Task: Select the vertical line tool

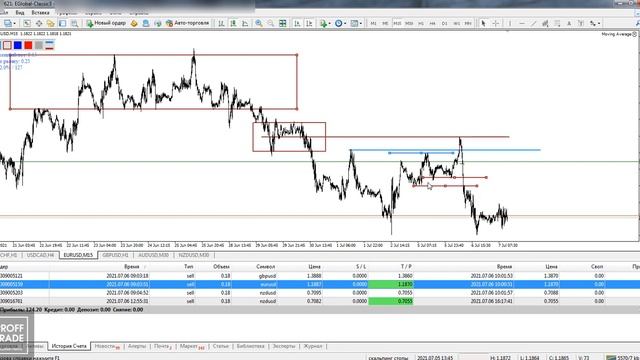Action: tap(510, 23)
